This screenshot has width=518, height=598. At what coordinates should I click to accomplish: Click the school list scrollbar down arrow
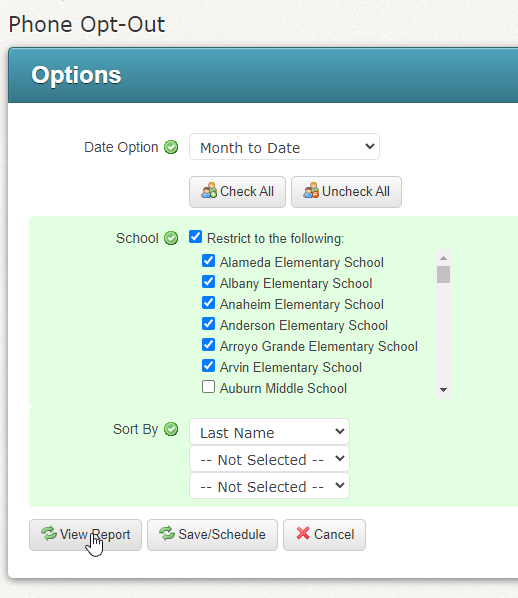[443, 390]
